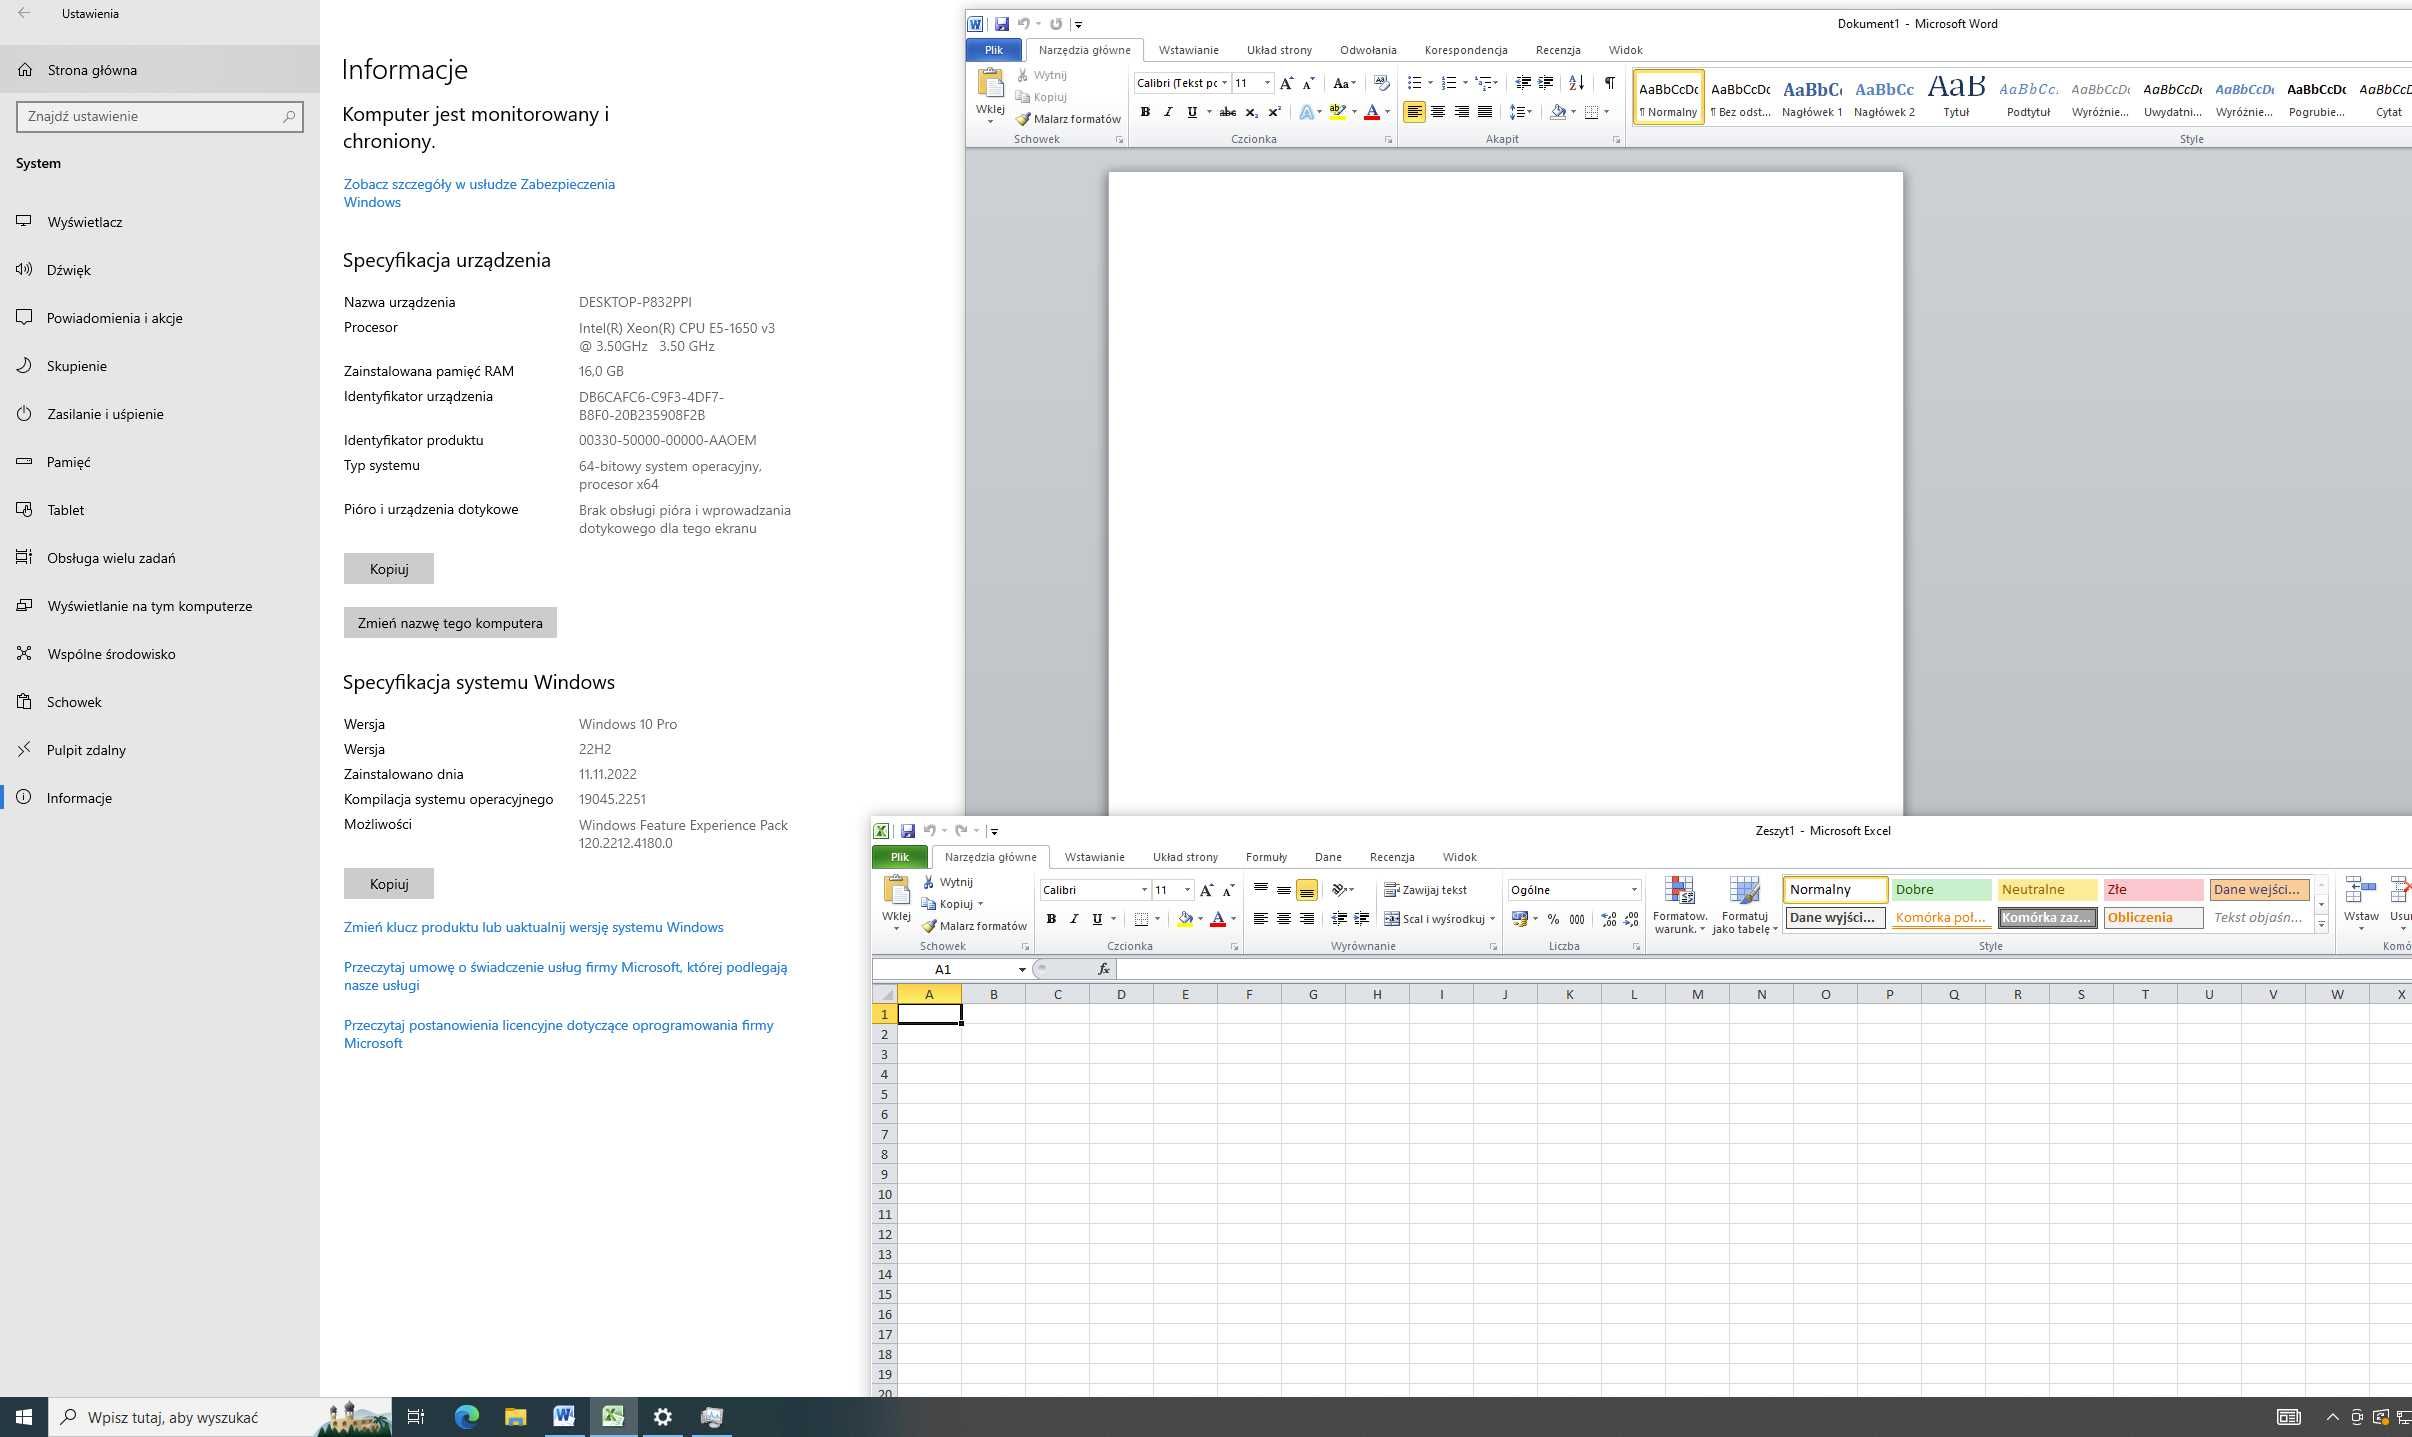Click Excel's increase decimal icon

[x=1608, y=919]
